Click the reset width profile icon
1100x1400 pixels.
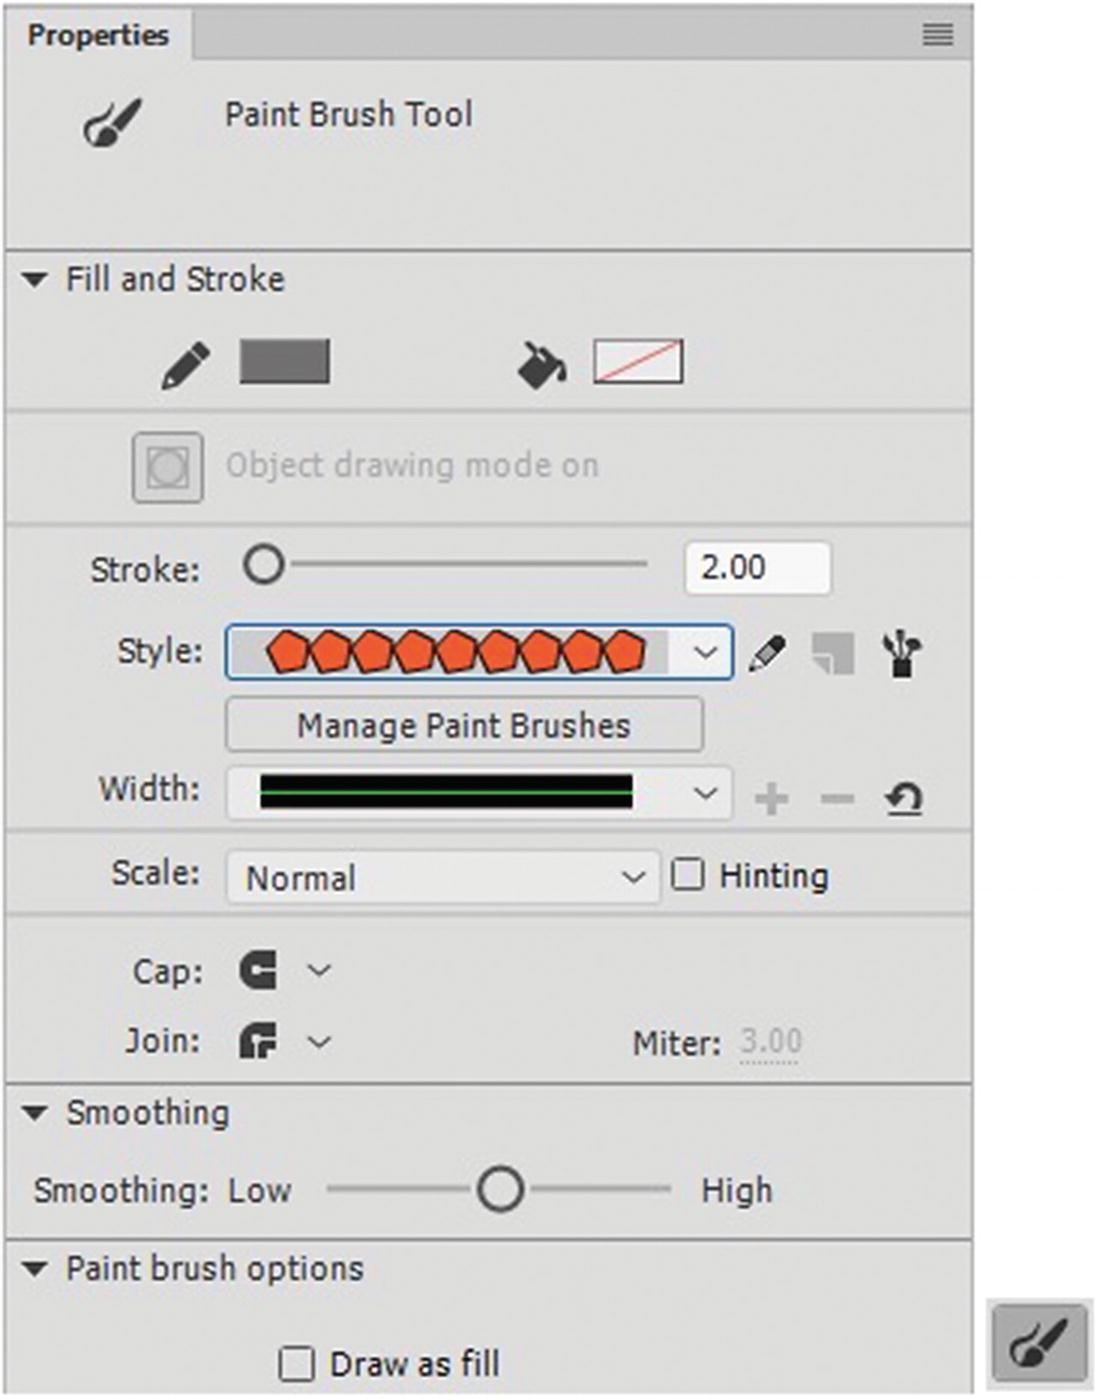[x=903, y=798]
